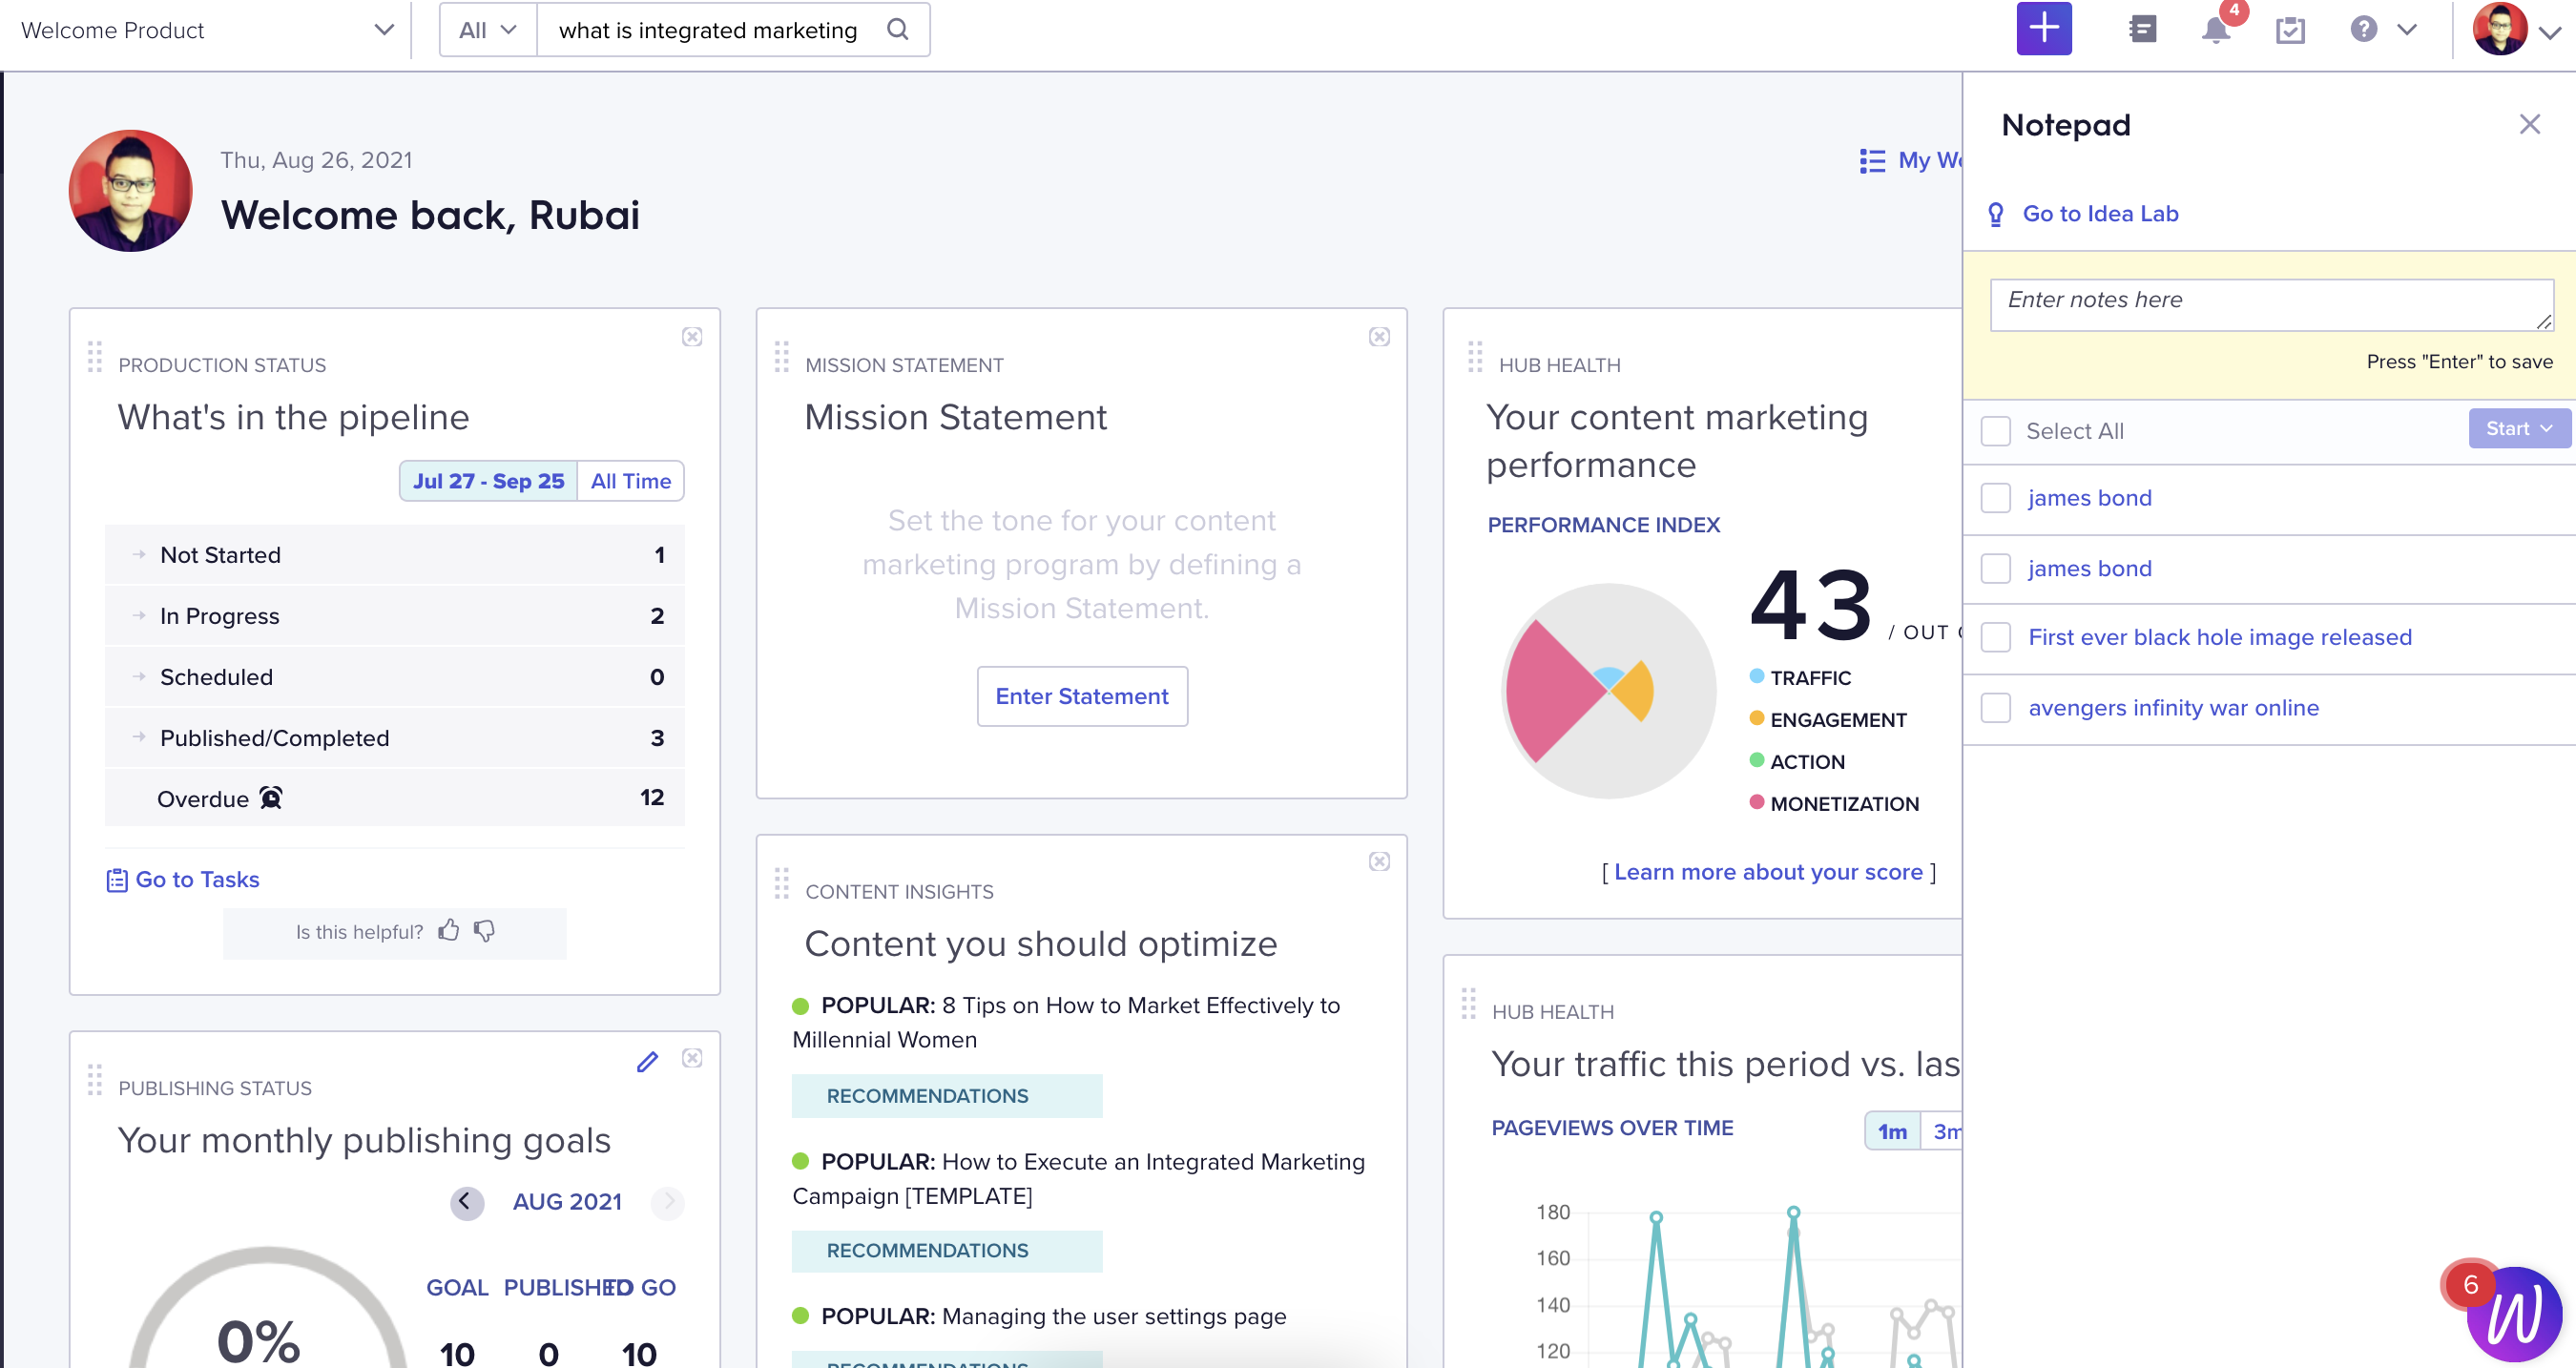Viewport: 2576px width, 1368px height.
Task: Click the purple plus create button
Action: [2043, 29]
